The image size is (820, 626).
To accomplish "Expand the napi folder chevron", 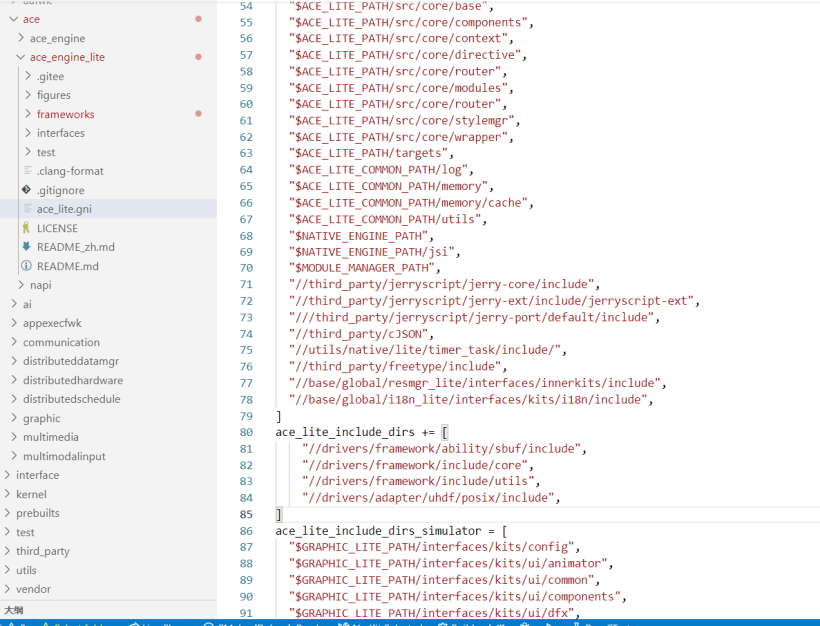I will [x=21, y=285].
